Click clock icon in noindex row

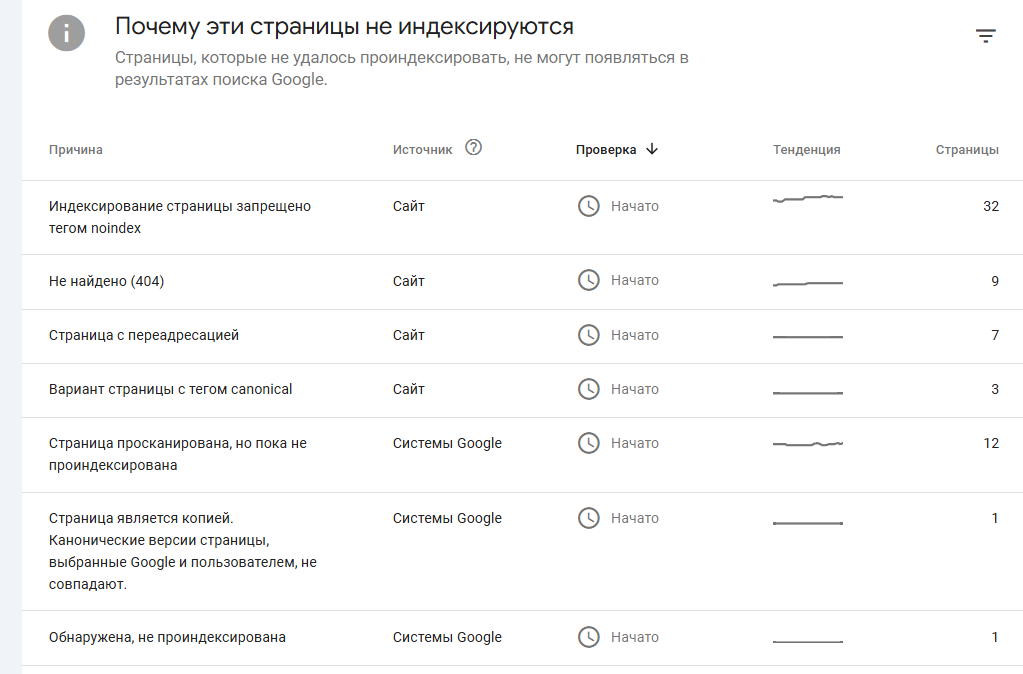tap(588, 206)
